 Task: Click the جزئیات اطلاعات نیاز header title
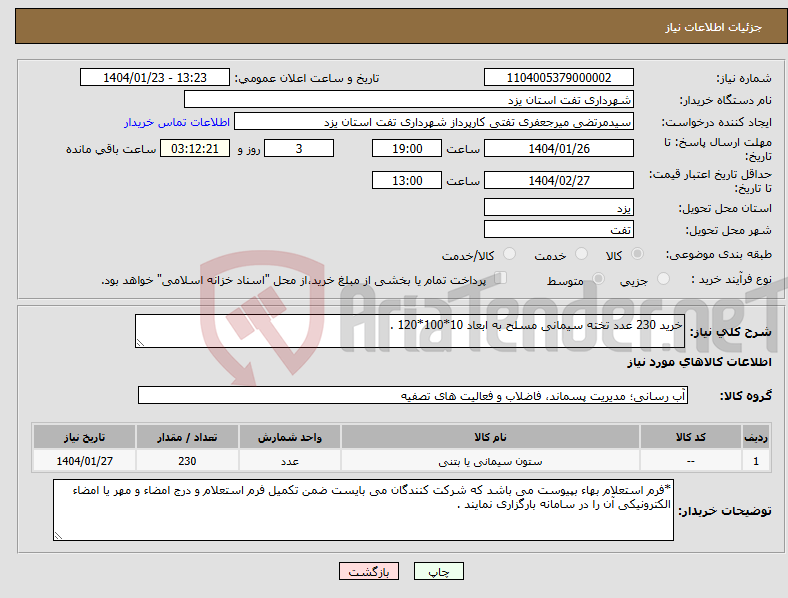tap(714, 27)
